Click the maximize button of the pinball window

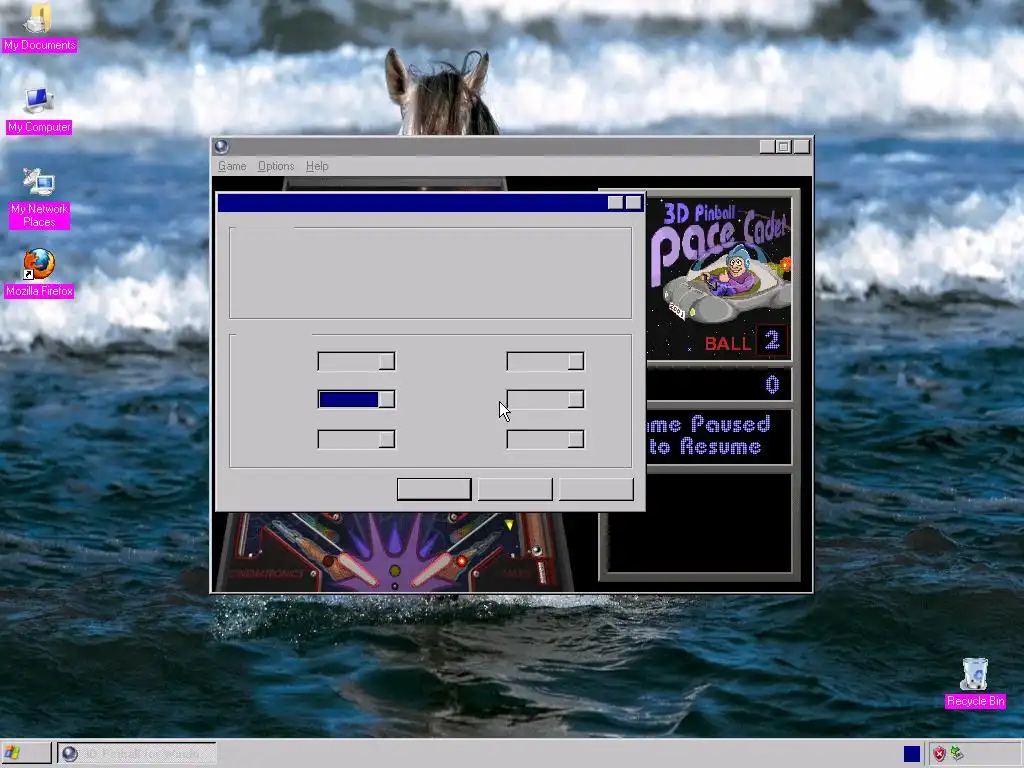tap(784, 146)
